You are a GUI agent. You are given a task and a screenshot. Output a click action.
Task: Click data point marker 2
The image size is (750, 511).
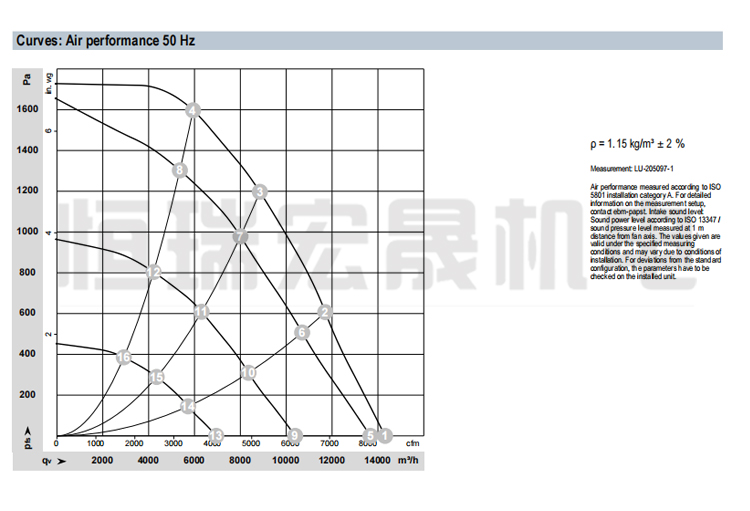point(325,312)
